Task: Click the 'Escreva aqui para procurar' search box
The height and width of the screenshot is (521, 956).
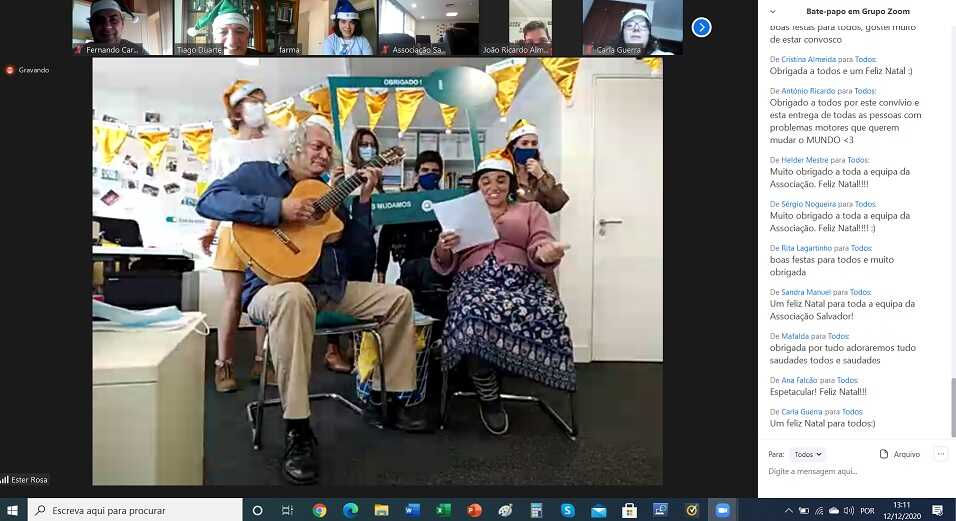Action: pos(135,510)
